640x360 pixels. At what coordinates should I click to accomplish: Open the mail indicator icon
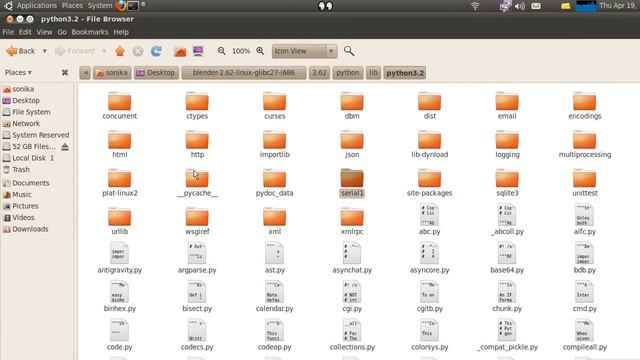(536, 6)
